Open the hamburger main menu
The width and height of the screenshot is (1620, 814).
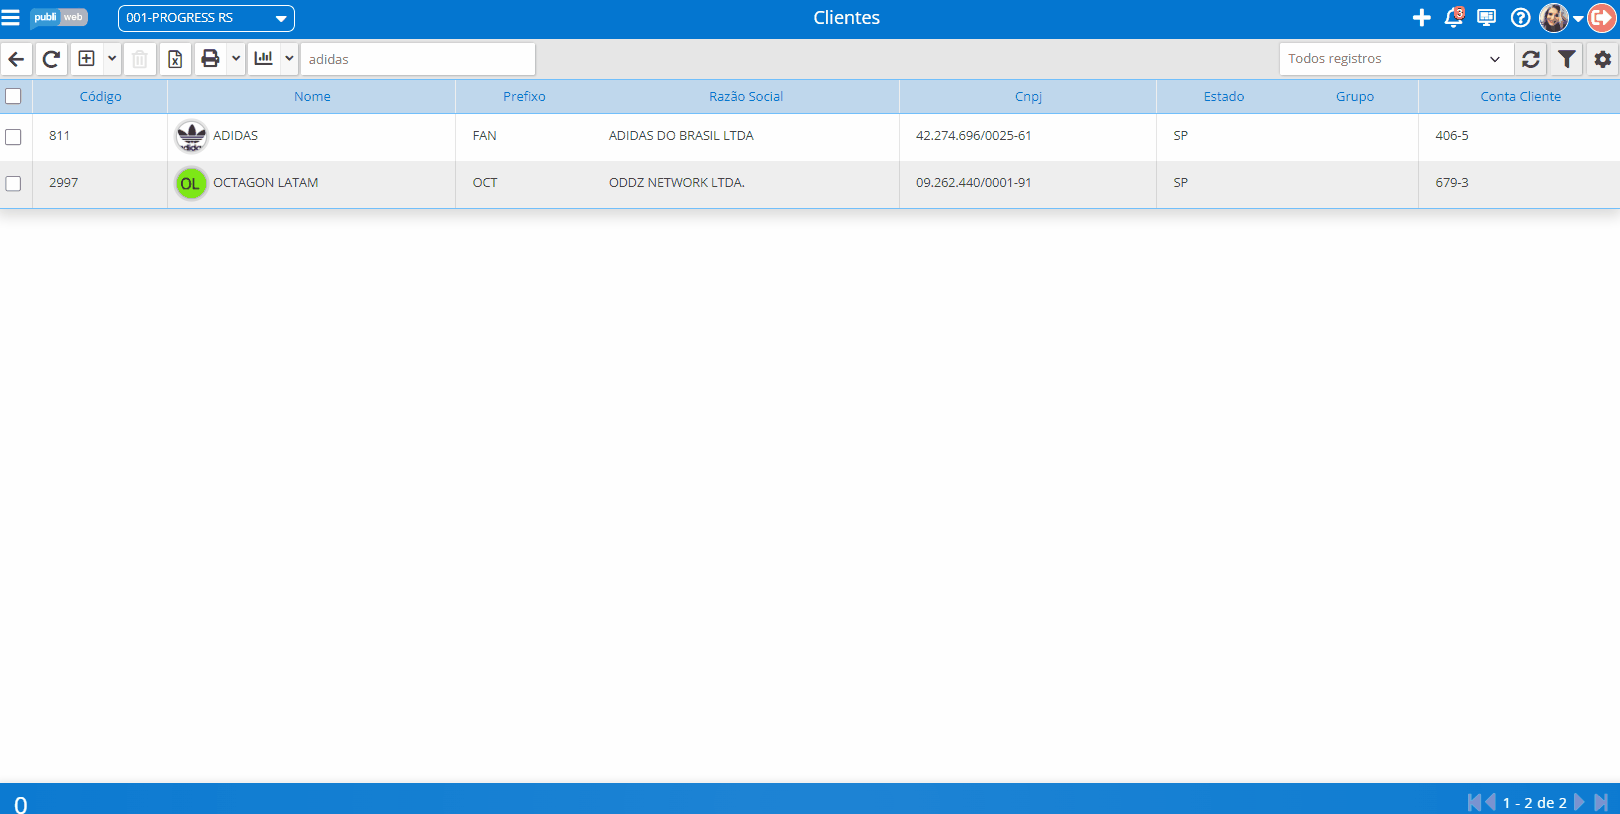coord(11,18)
